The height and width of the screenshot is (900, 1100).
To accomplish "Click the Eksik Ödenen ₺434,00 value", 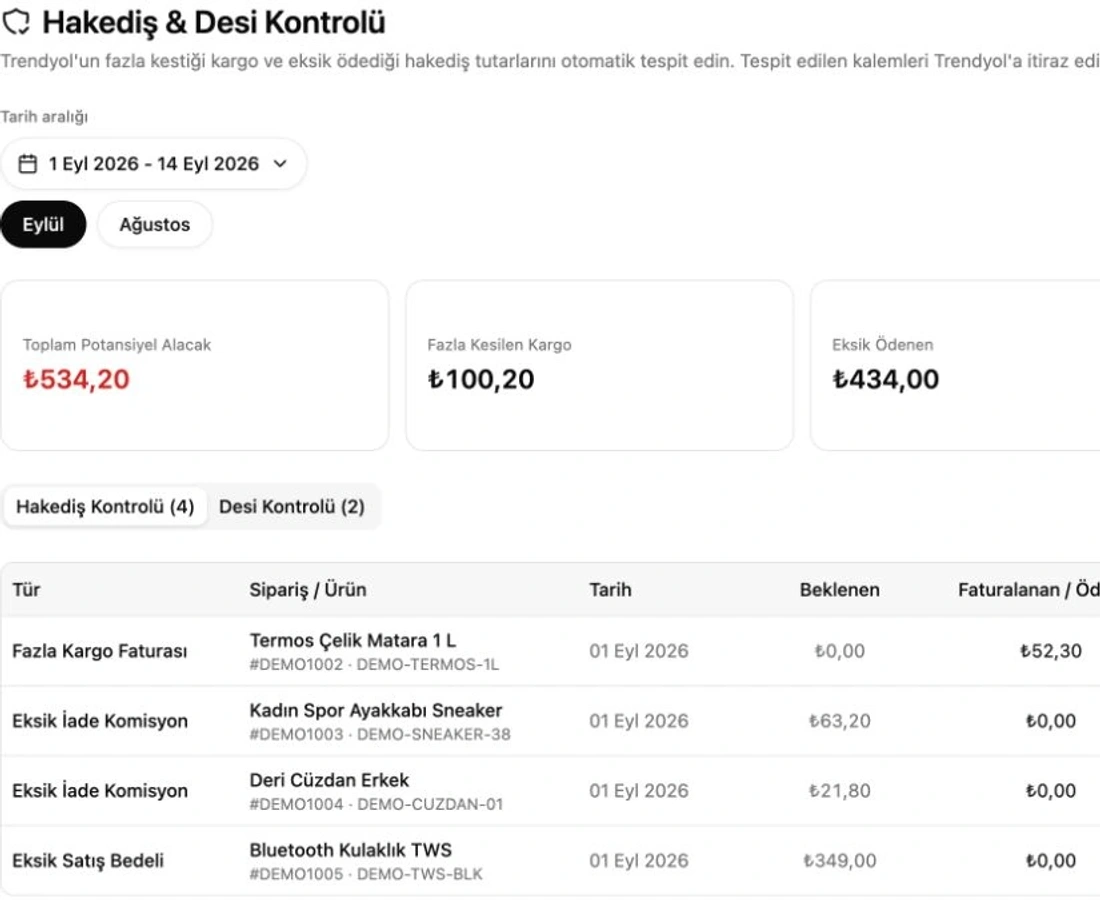I will [x=885, y=380].
